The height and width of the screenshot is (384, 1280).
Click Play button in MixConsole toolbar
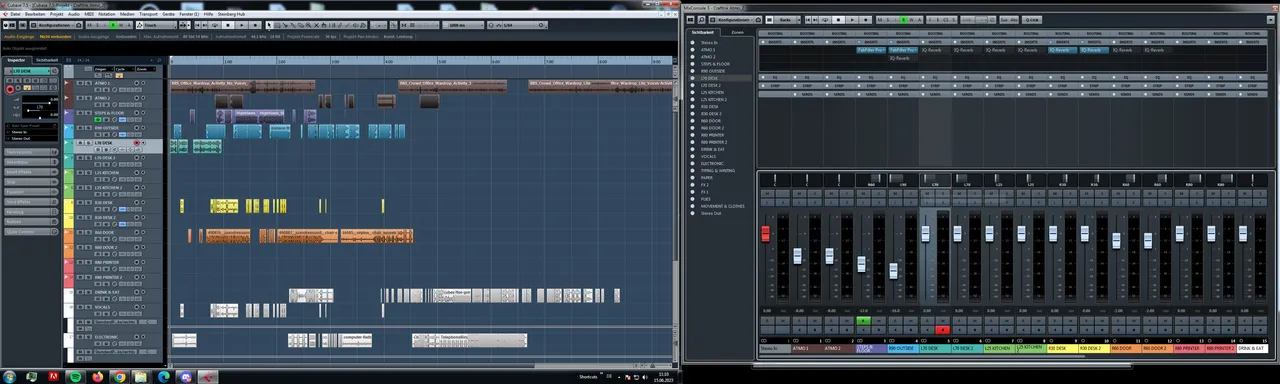tap(852, 19)
